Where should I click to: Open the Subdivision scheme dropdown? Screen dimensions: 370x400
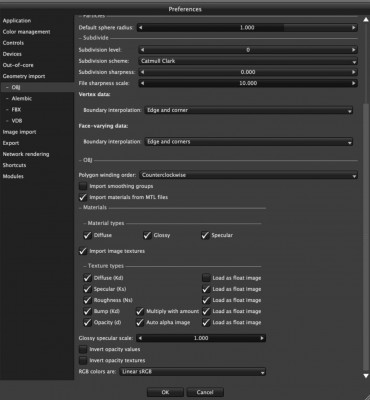(248, 61)
